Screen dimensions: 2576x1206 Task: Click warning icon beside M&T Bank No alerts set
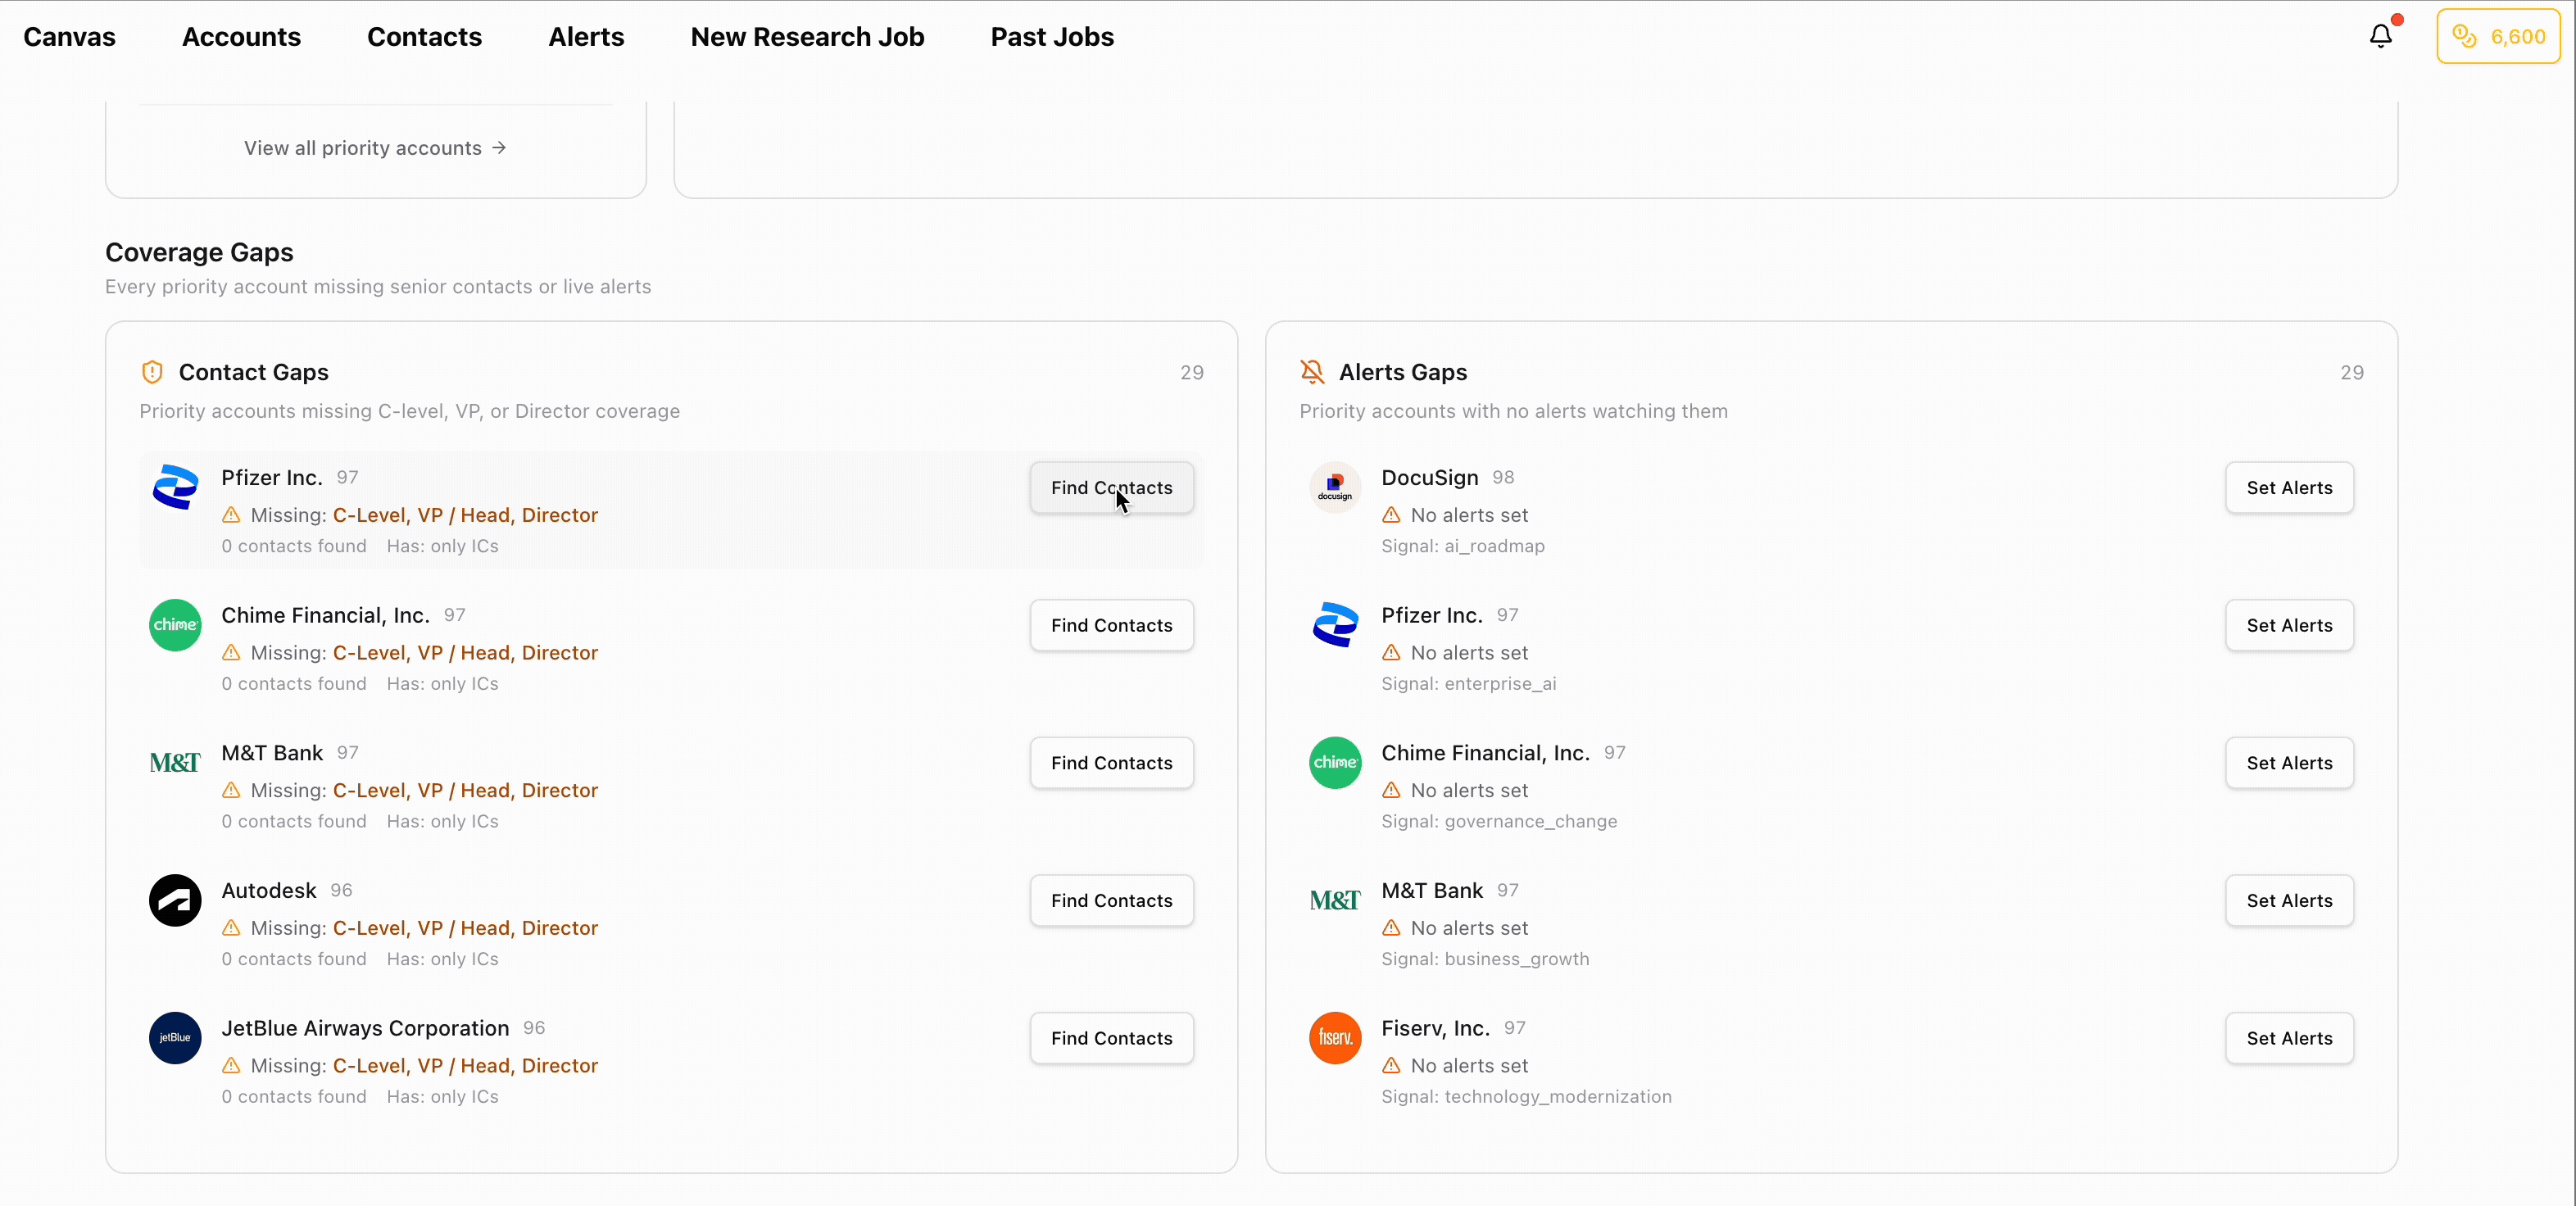(x=1391, y=928)
